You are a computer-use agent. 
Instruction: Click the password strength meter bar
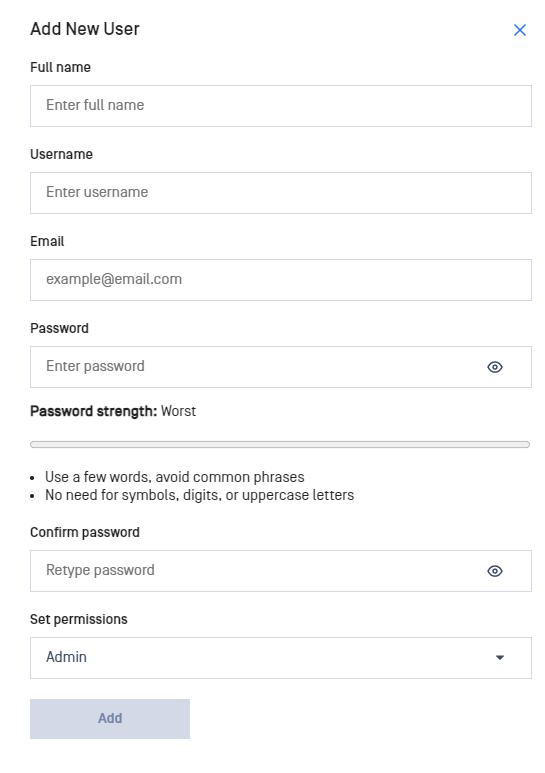(280, 445)
